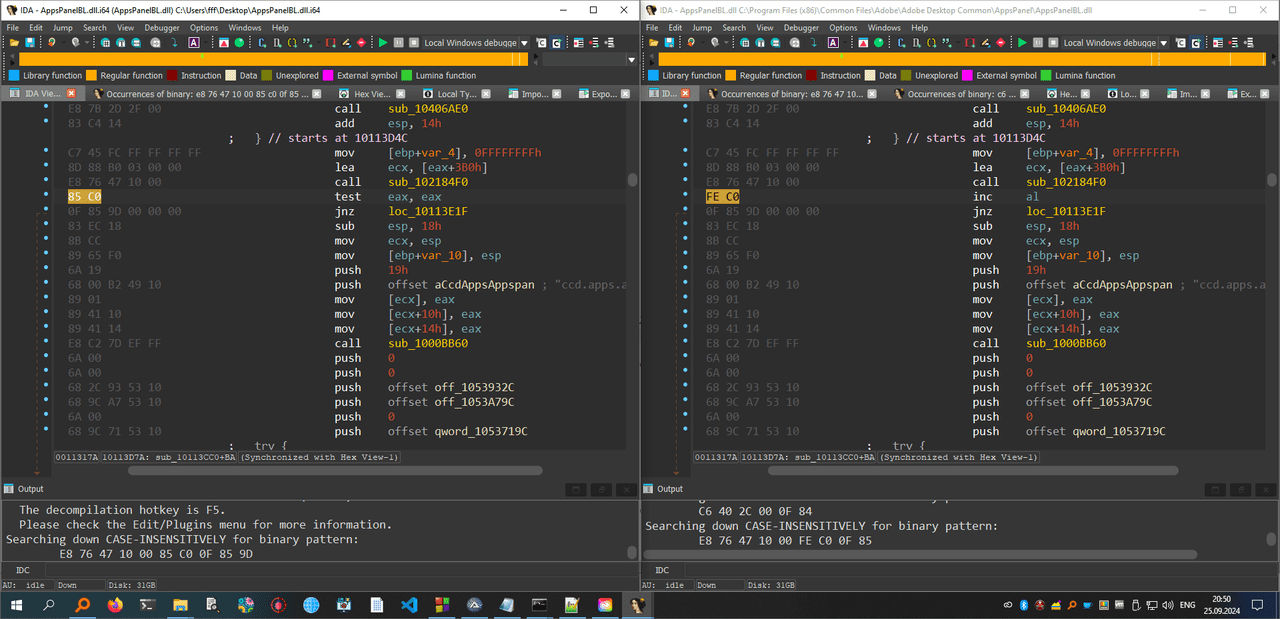Start debugging with green play icon, left window
This screenshot has height=619, width=1280.
383,43
